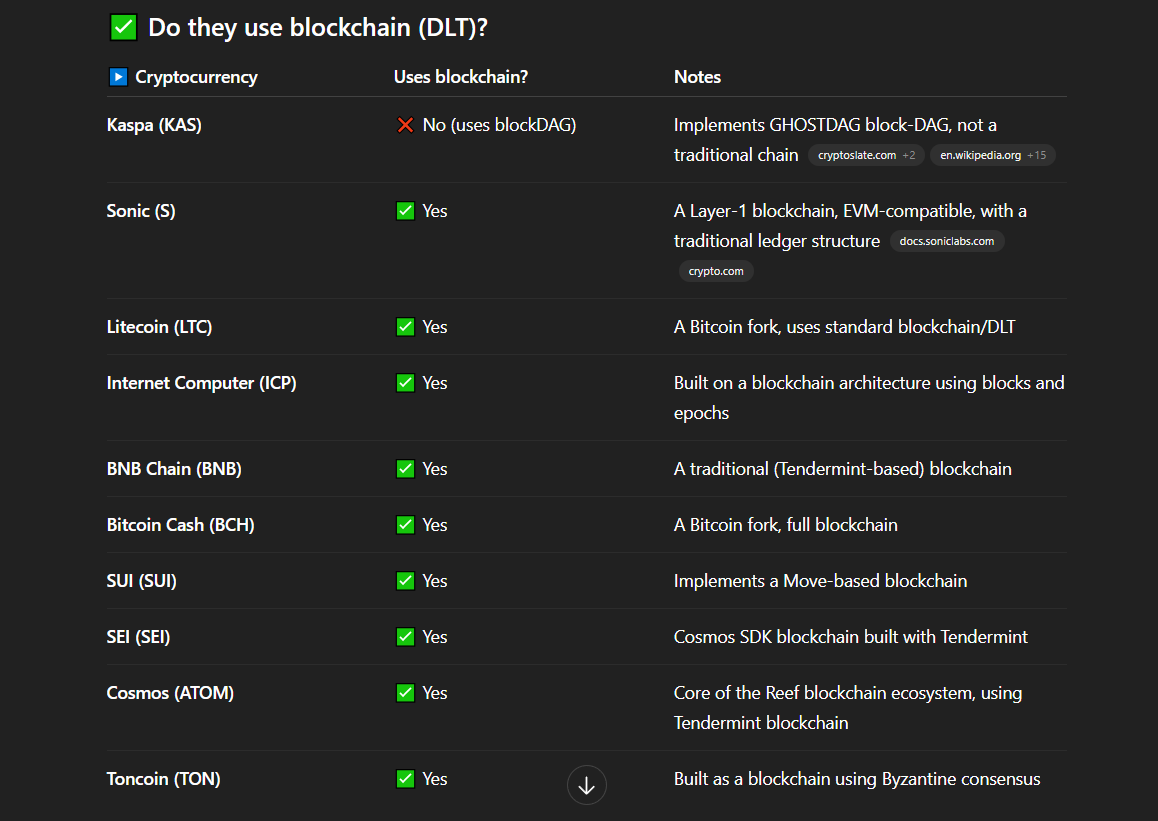The height and width of the screenshot is (821, 1158).
Task: Click the 'A traditional (Tendermint-based) blockchain' note
Action: tap(843, 469)
